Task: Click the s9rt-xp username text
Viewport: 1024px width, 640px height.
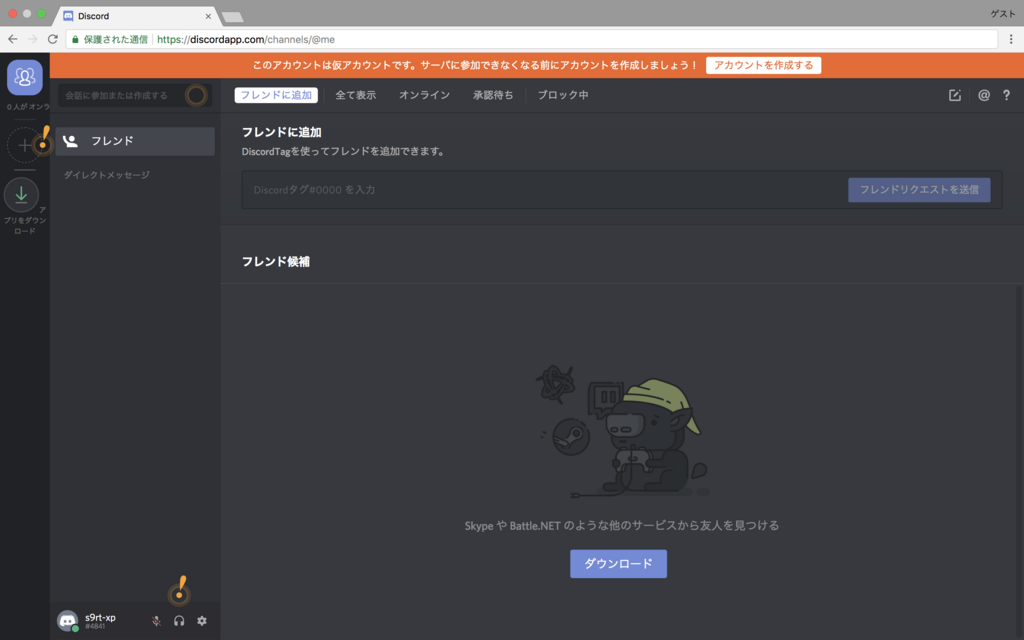Action: point(101,617)
